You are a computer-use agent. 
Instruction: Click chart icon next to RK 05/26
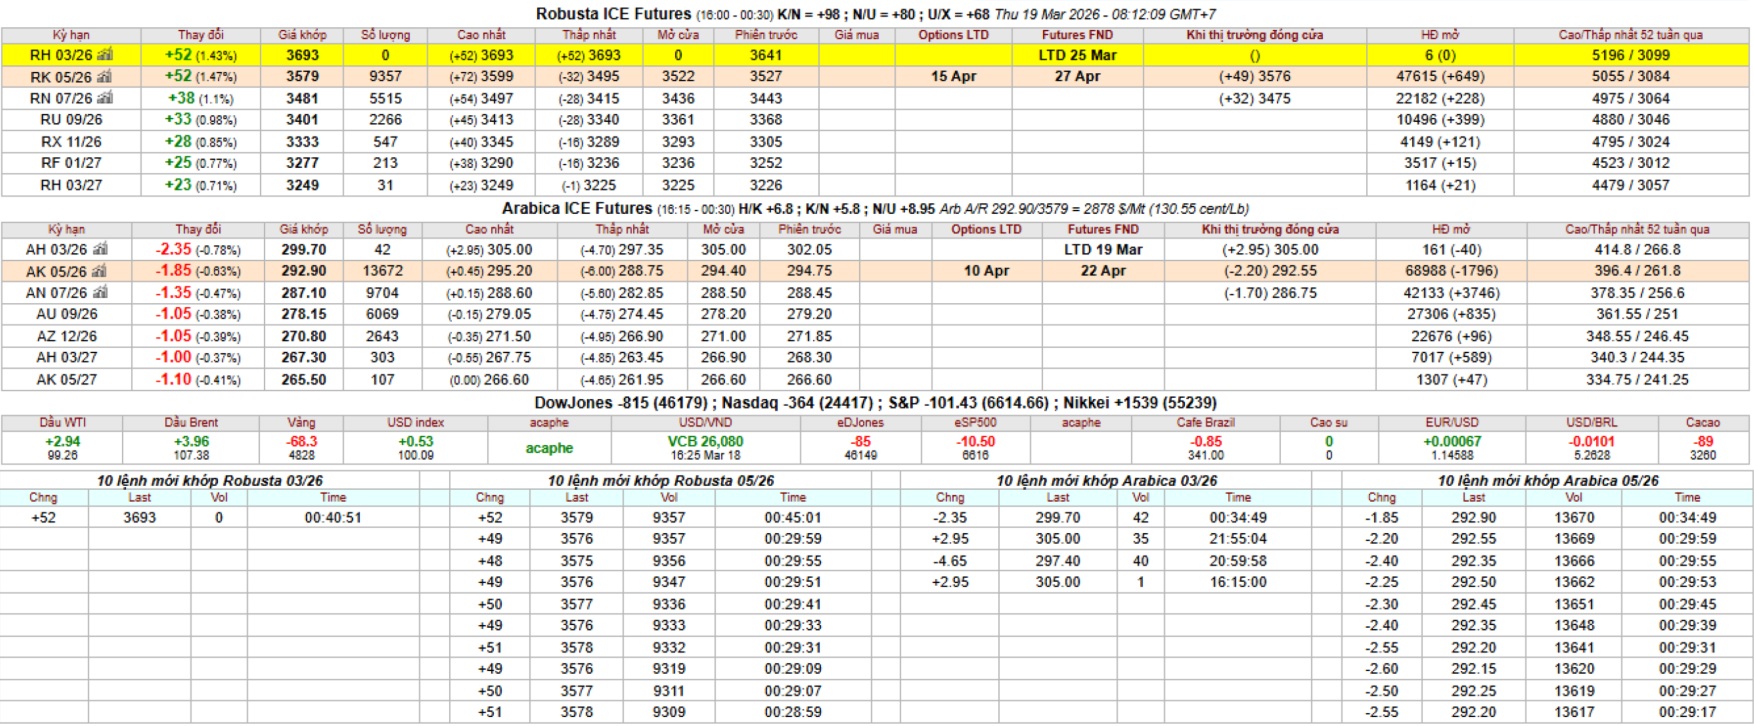coord(105,77)
